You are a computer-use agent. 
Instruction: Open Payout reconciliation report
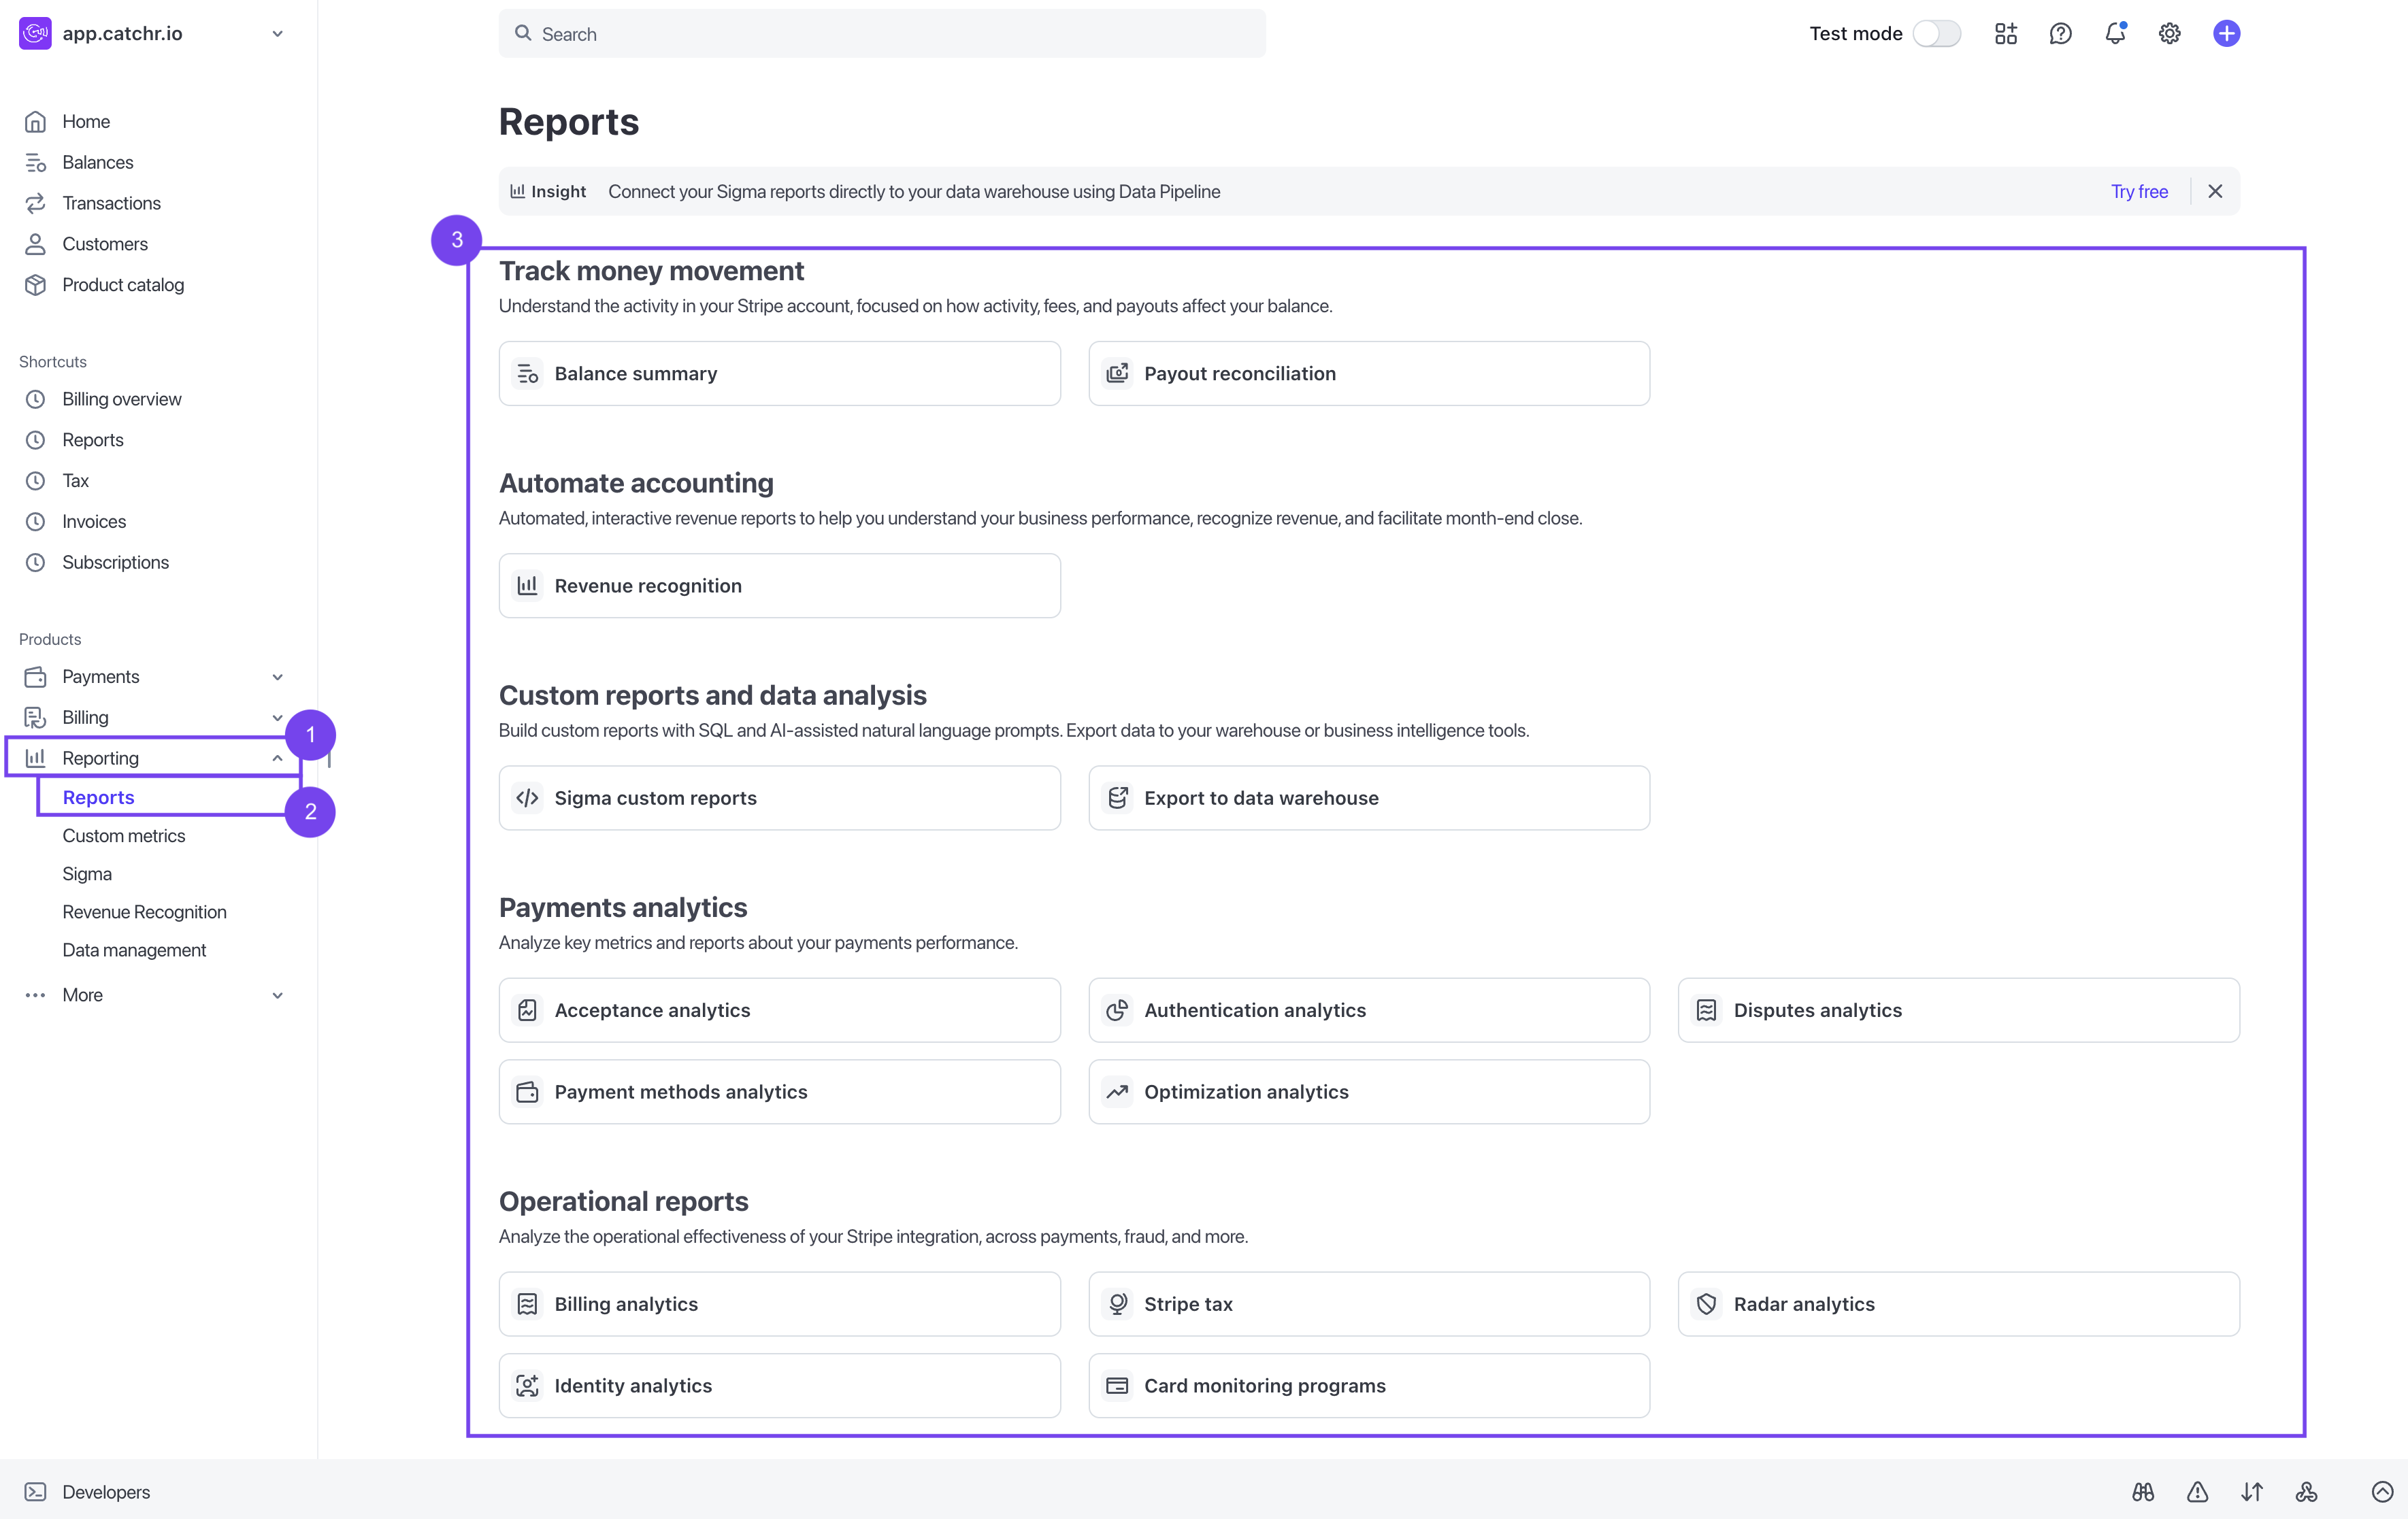[1368, 373]
